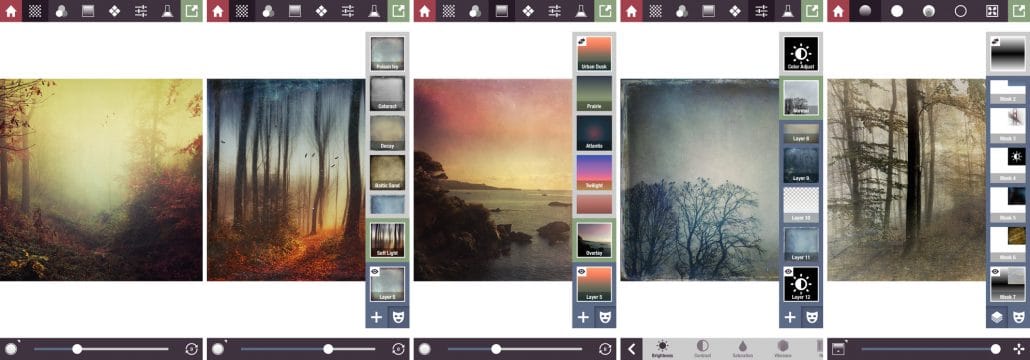Open the Soft Light blend mode selector
1030x360 pixels.
click(388, 240)
